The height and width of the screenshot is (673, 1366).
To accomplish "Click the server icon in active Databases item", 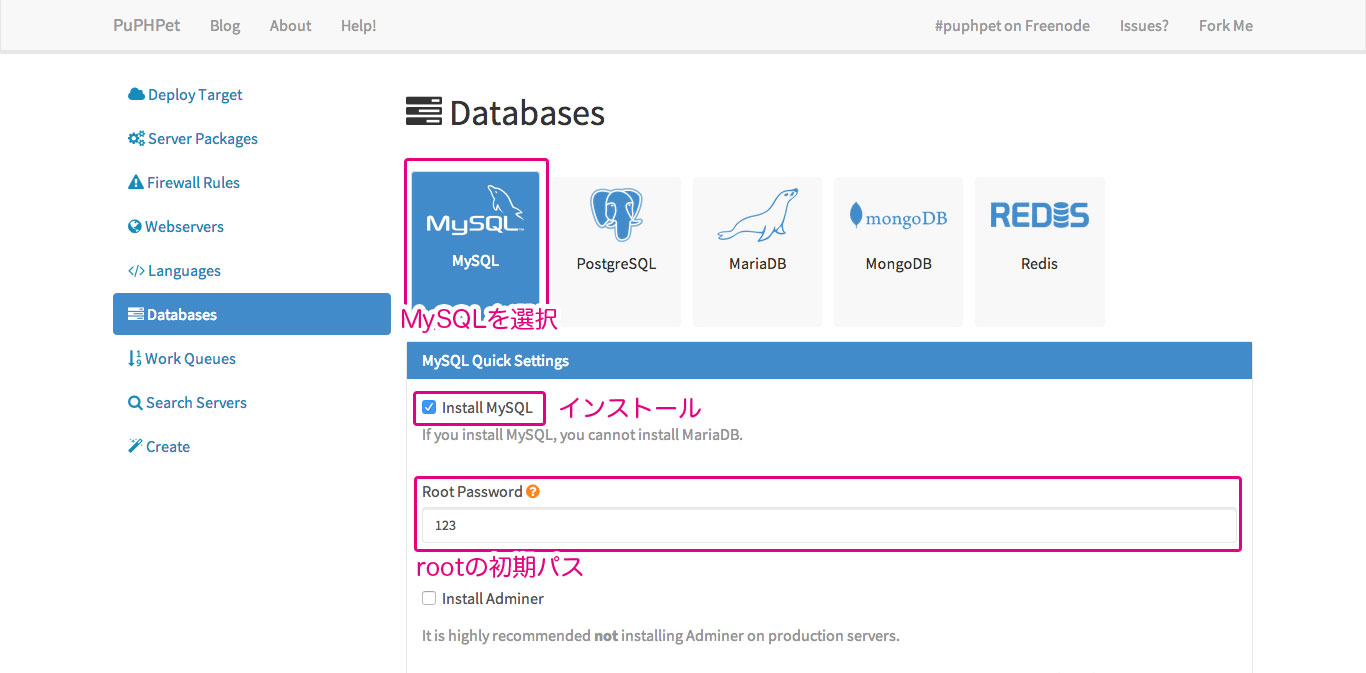I will pos(136,315).
